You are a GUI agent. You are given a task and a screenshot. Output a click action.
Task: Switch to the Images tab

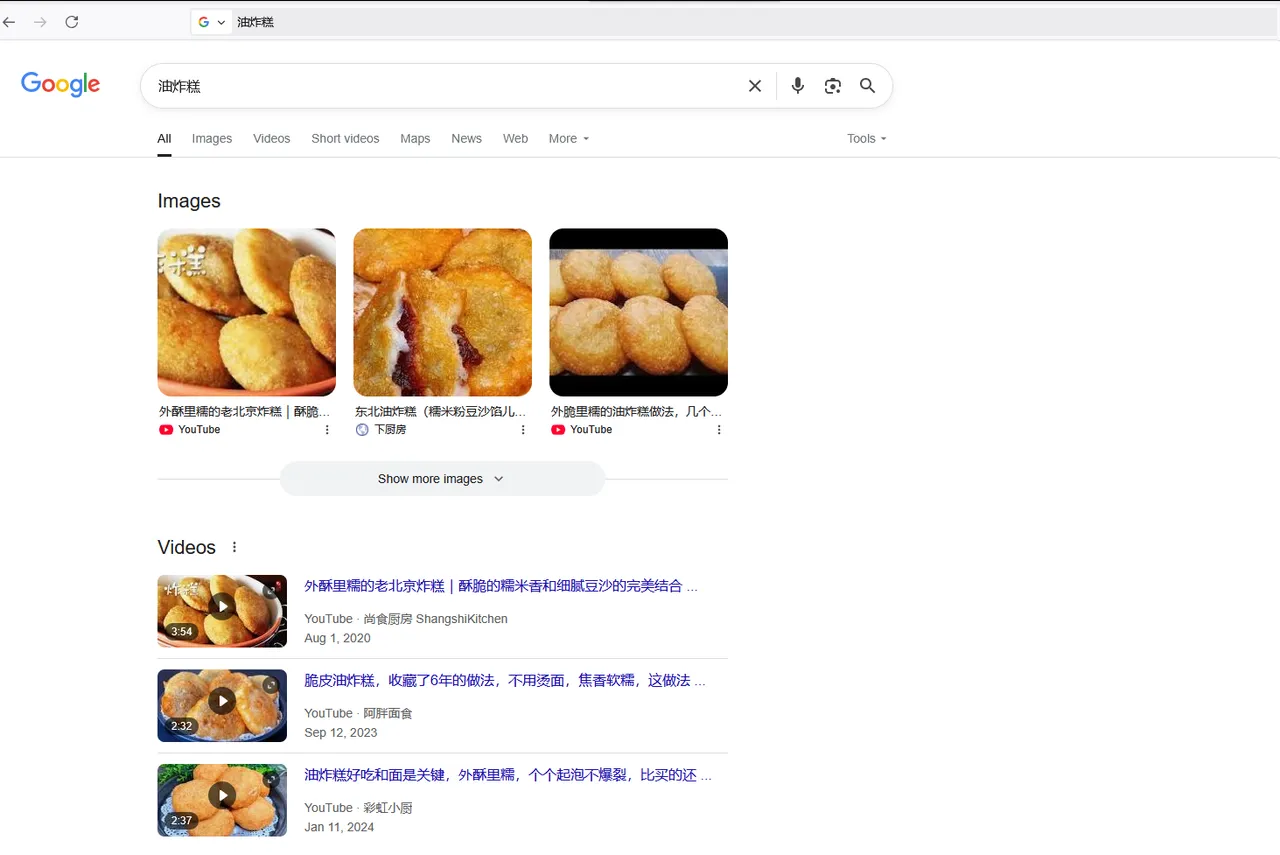click(x=212, y=139)
